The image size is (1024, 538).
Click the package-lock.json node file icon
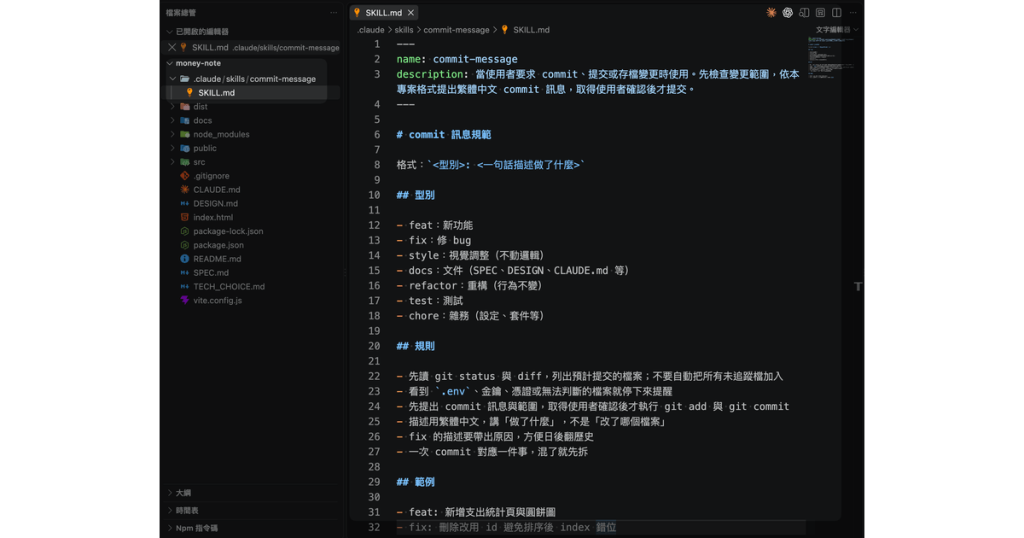click(185, 231)
